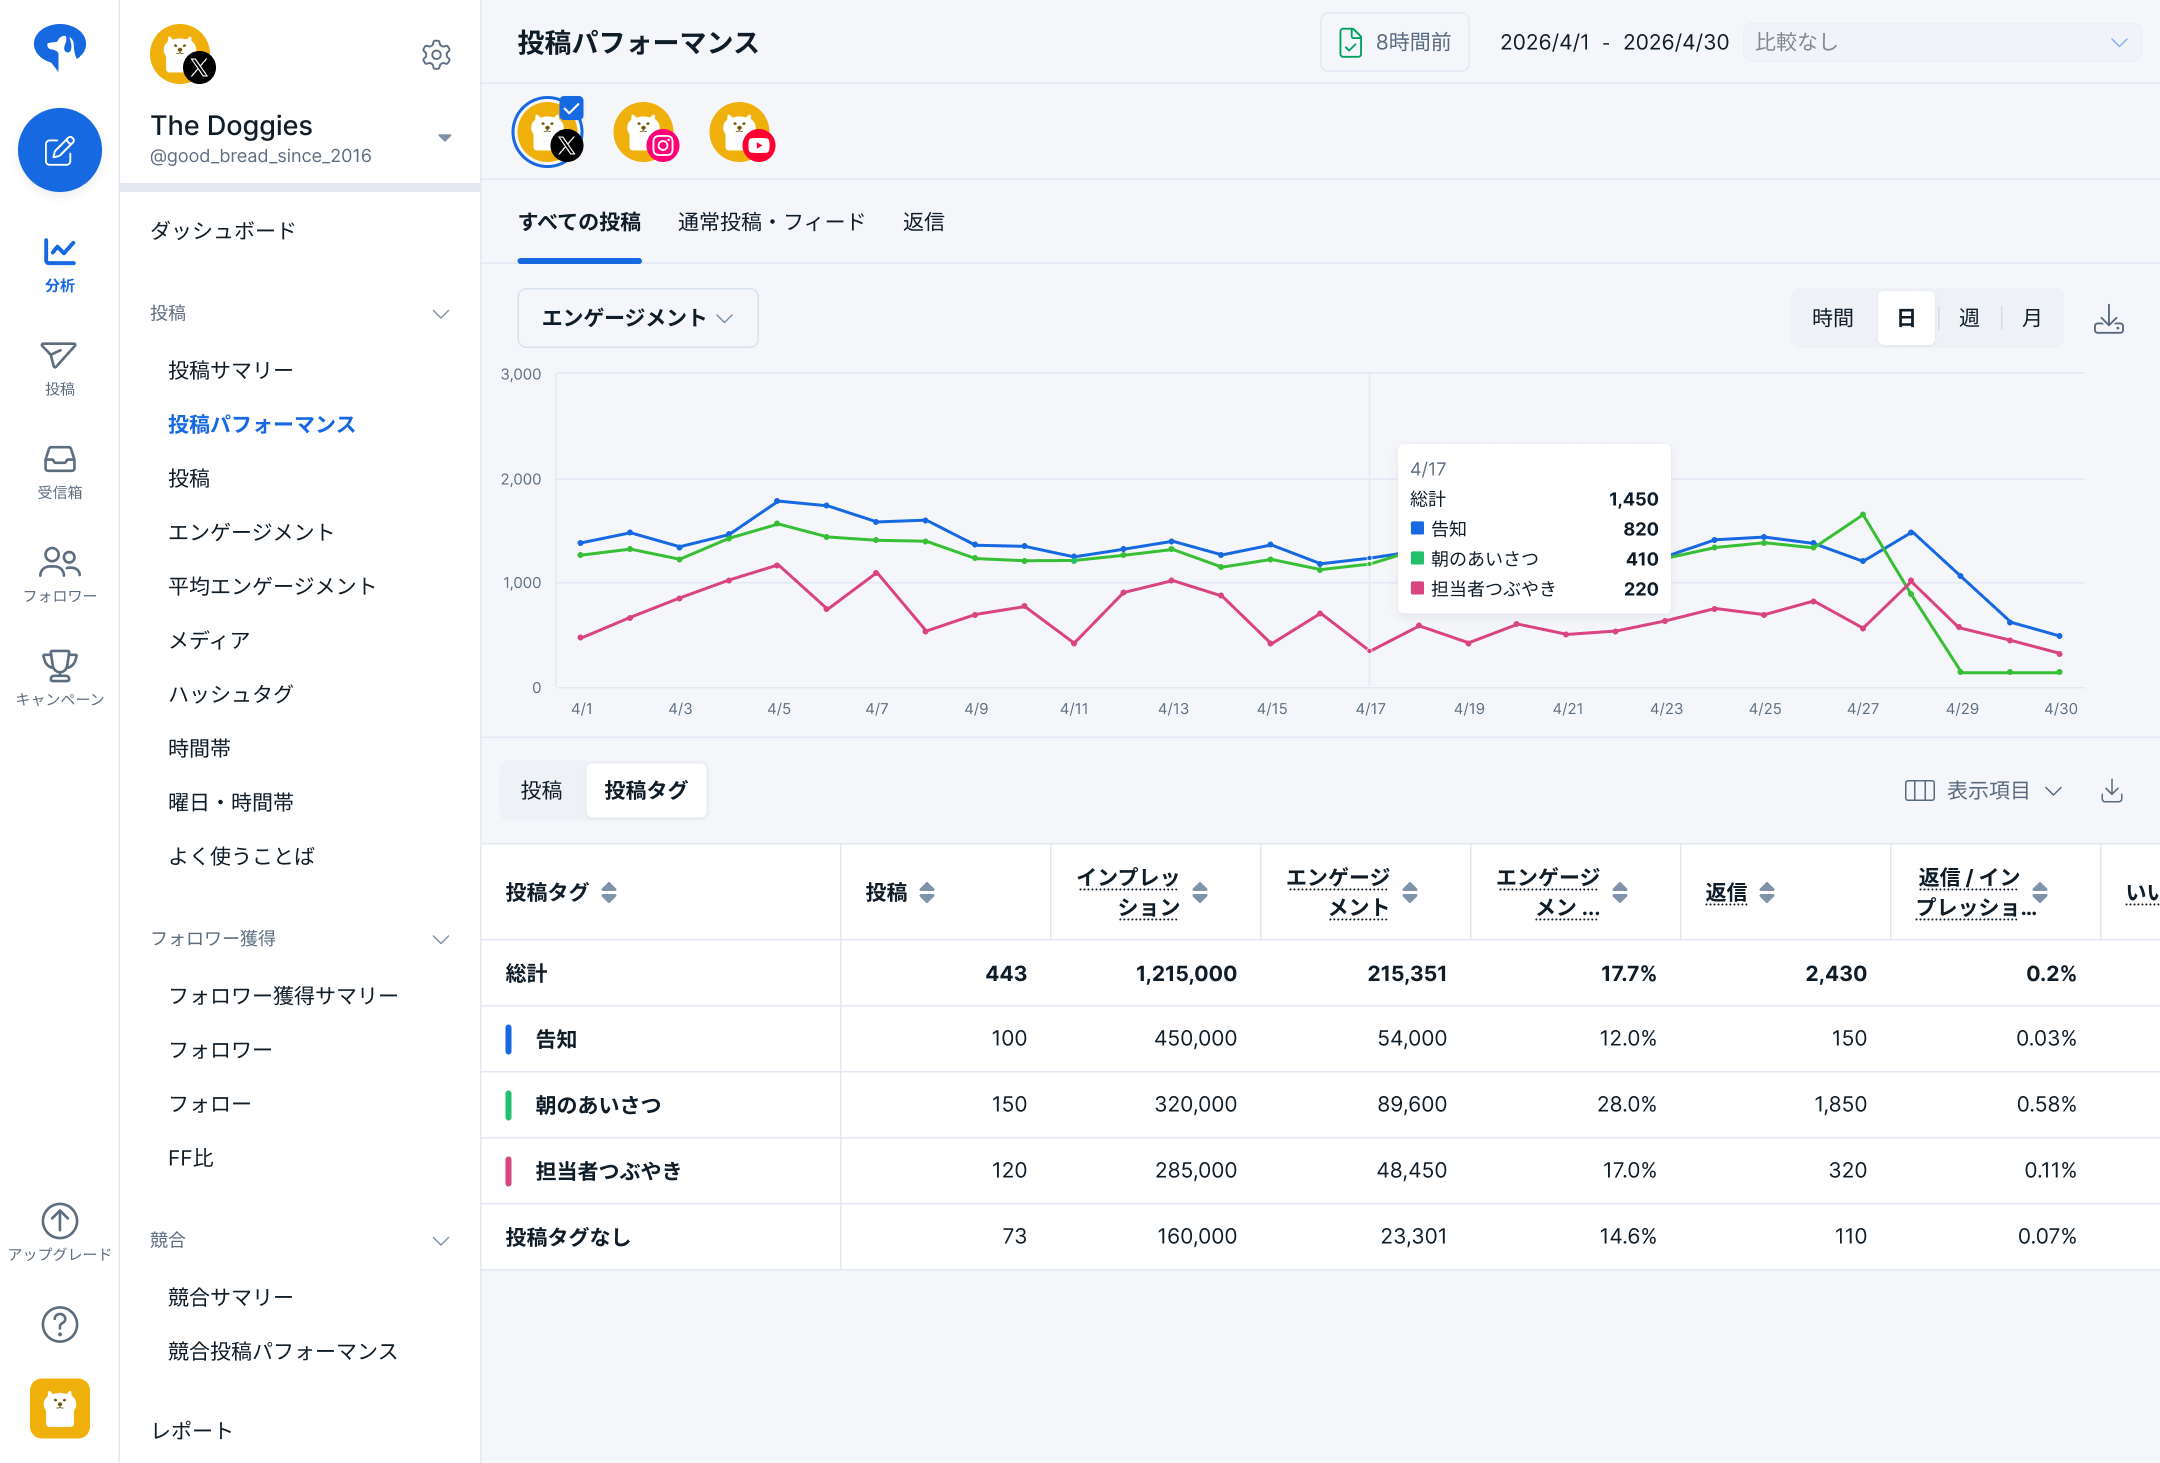Download the engagement chart data

[x=2108, y=319]
